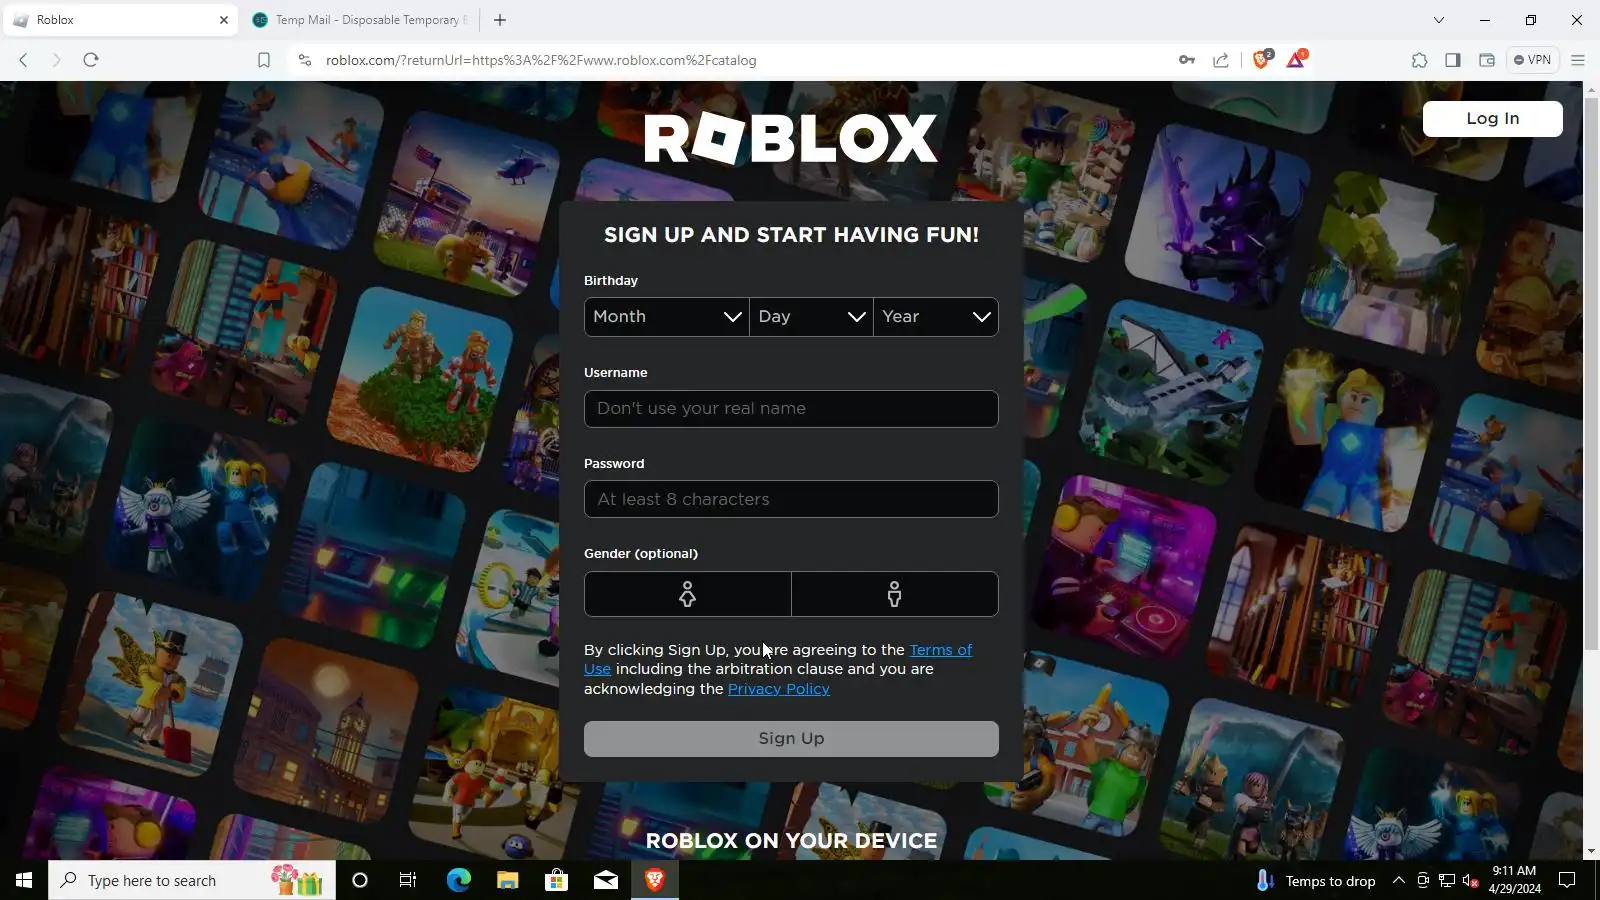This screenshot has width=1600, height=900.
Task: Reload the current page
Action: (x=91, y=60)
